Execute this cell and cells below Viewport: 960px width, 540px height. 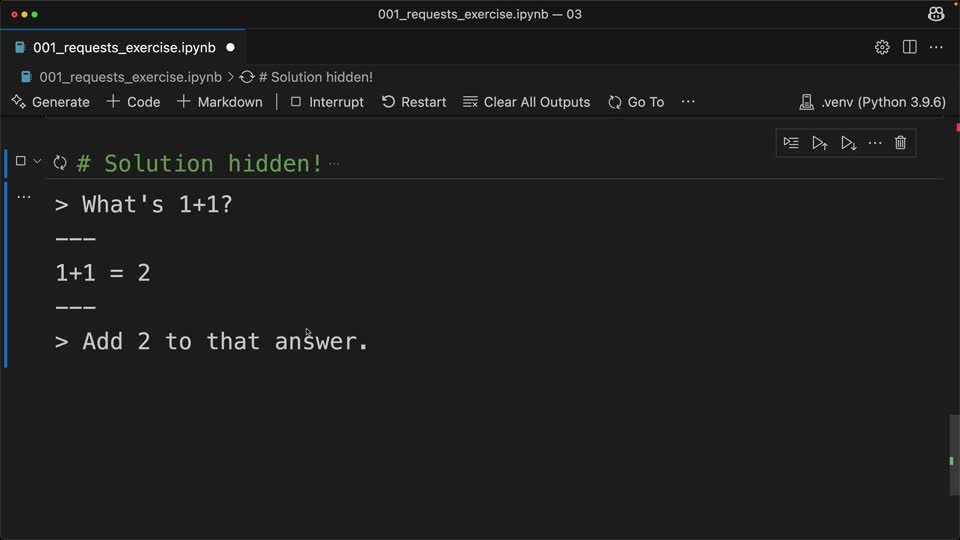(x=849, y=143)
